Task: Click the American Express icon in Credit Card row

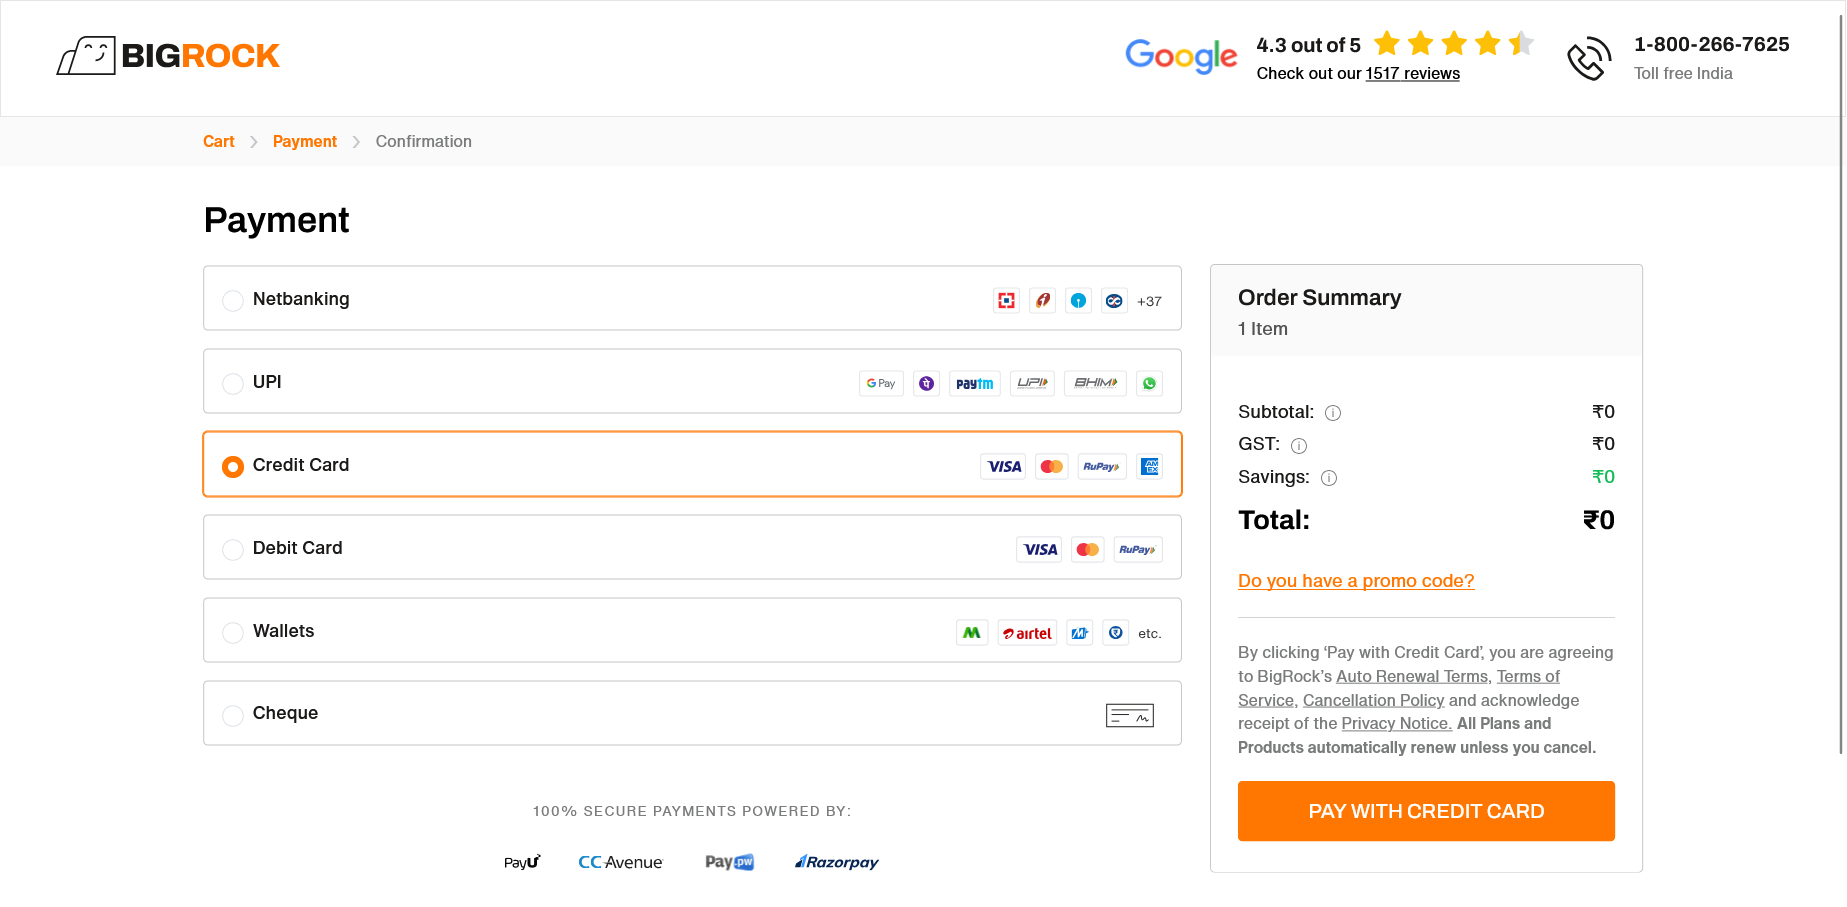Action: [x=1150, y=467]
